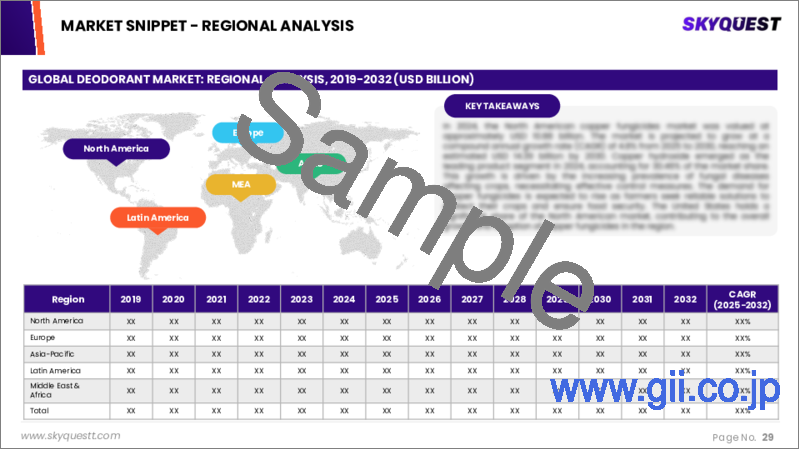800x450 pixels.
Task: Click the CAGR (2025-2032) column header
Action: pos(742,299)
